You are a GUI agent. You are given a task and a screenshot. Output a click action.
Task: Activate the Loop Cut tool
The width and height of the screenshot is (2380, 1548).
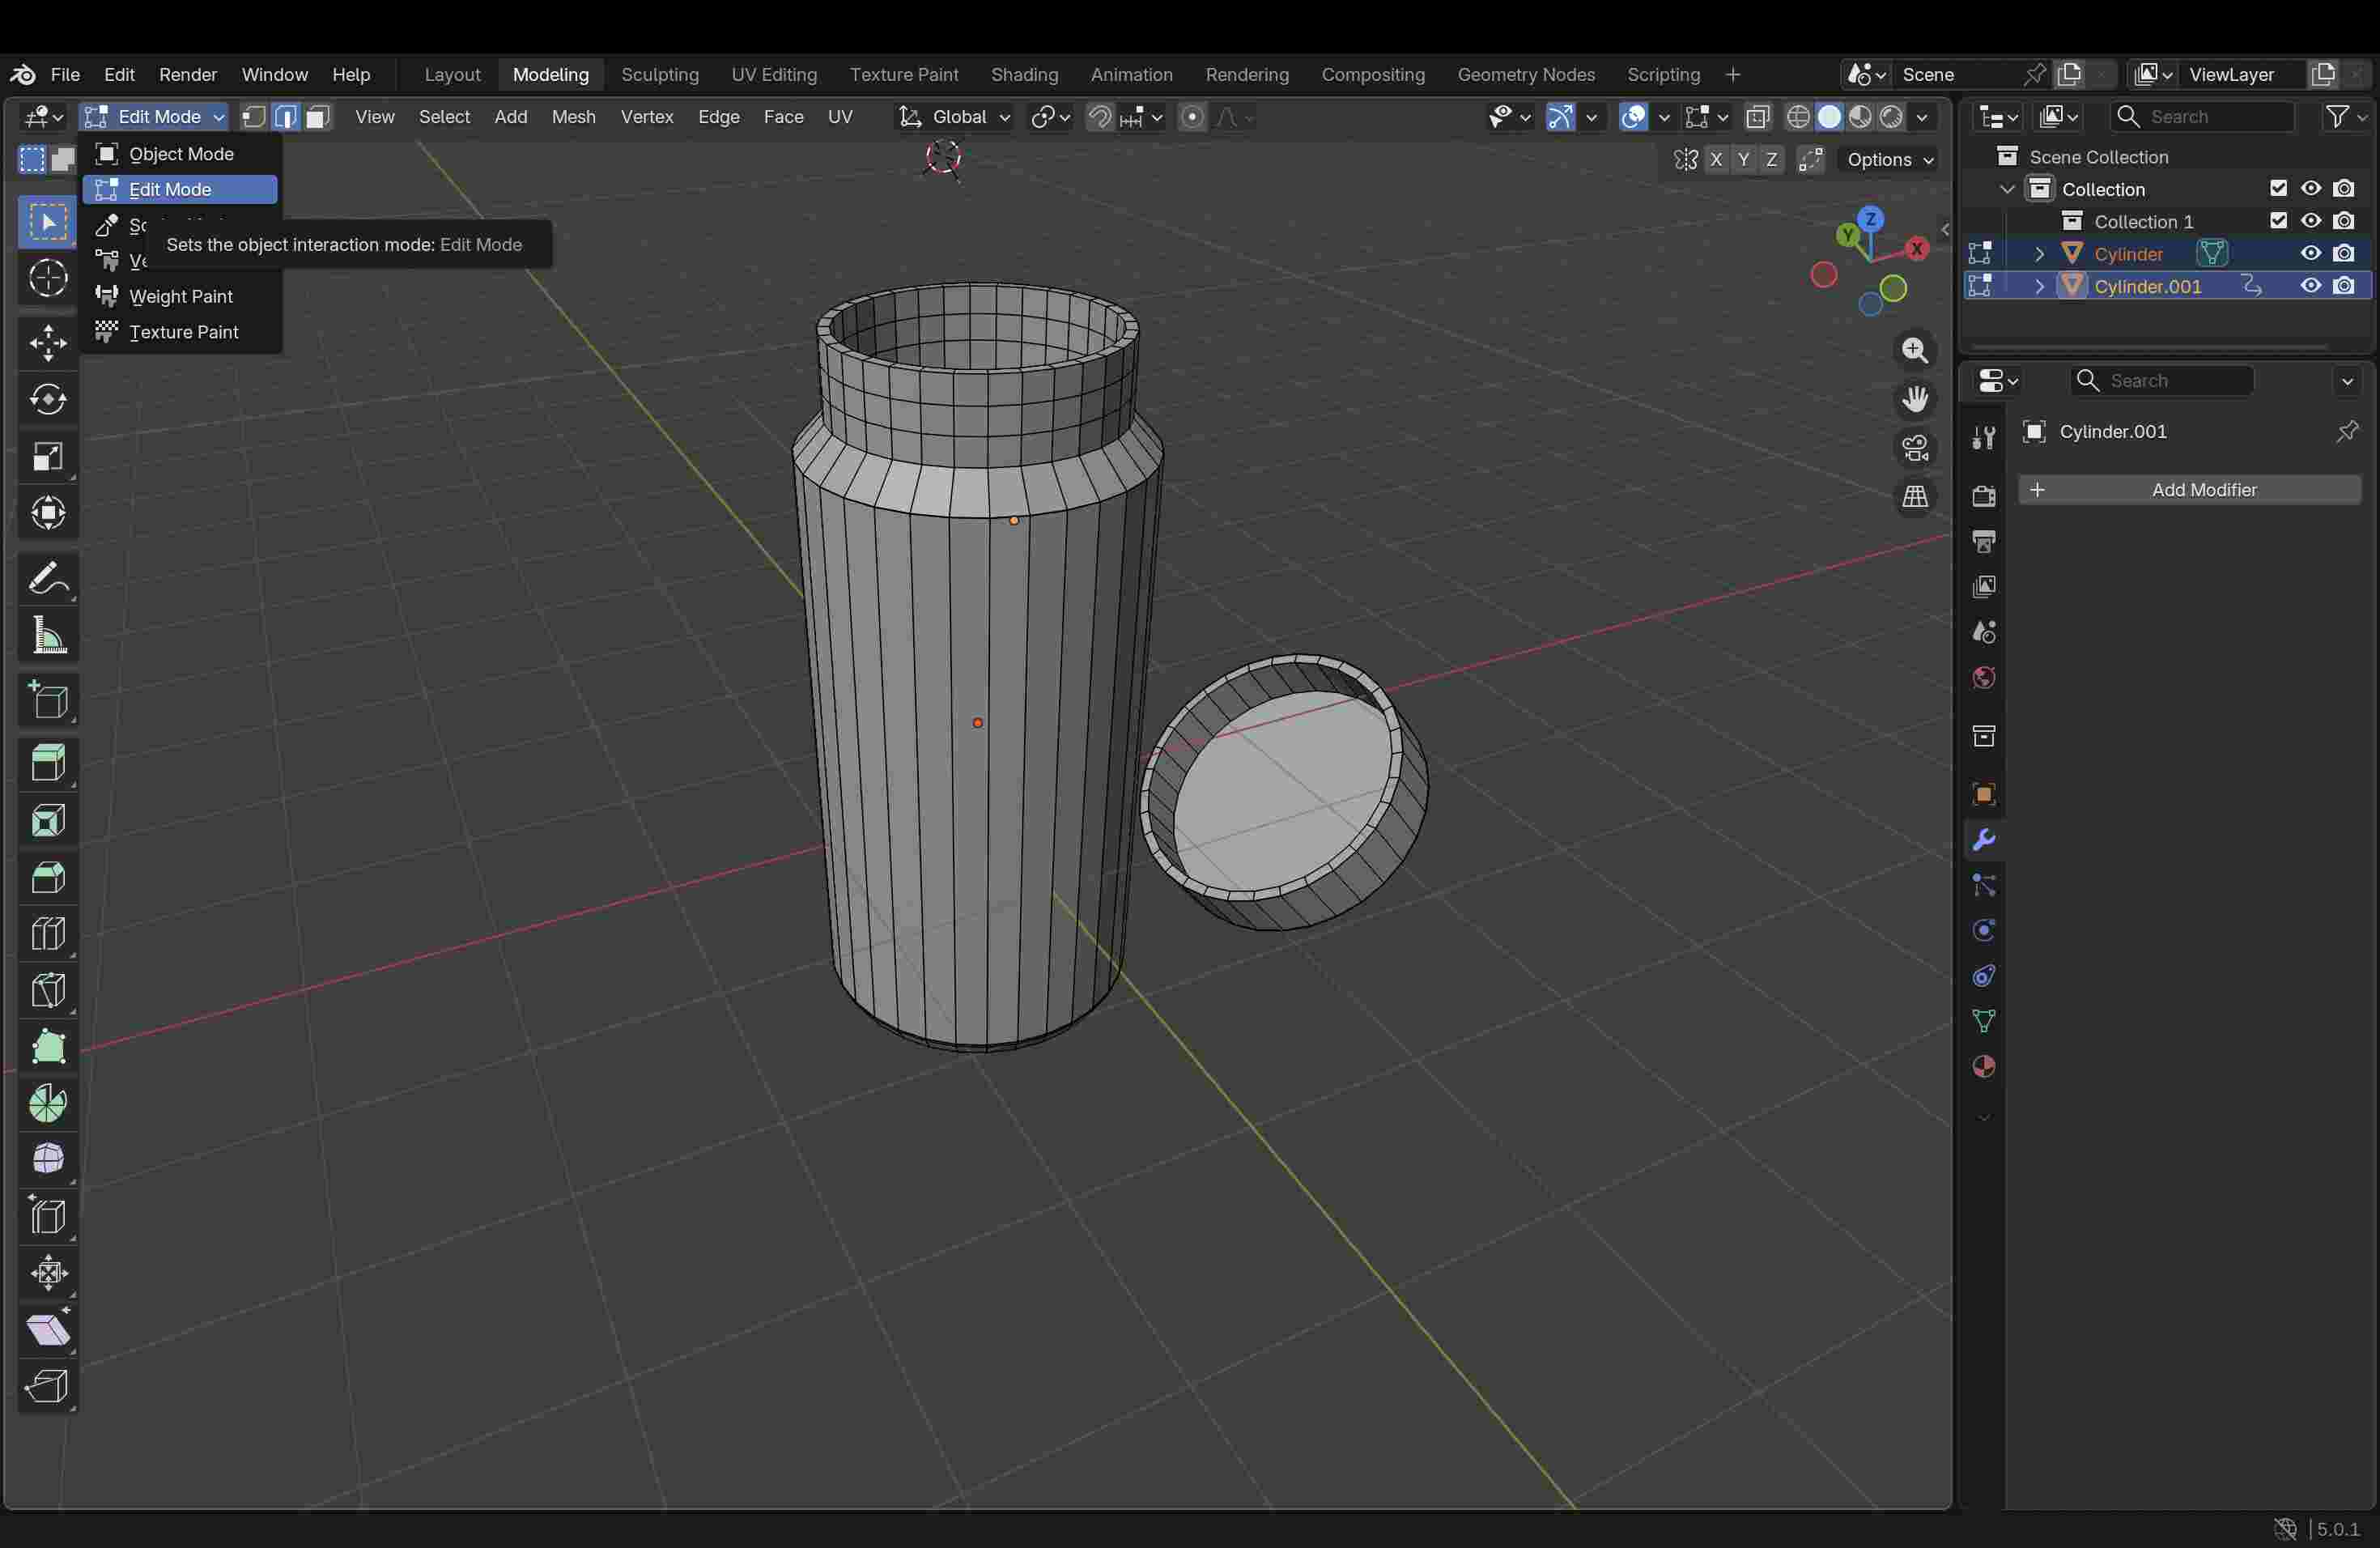(x=47, y=933)
